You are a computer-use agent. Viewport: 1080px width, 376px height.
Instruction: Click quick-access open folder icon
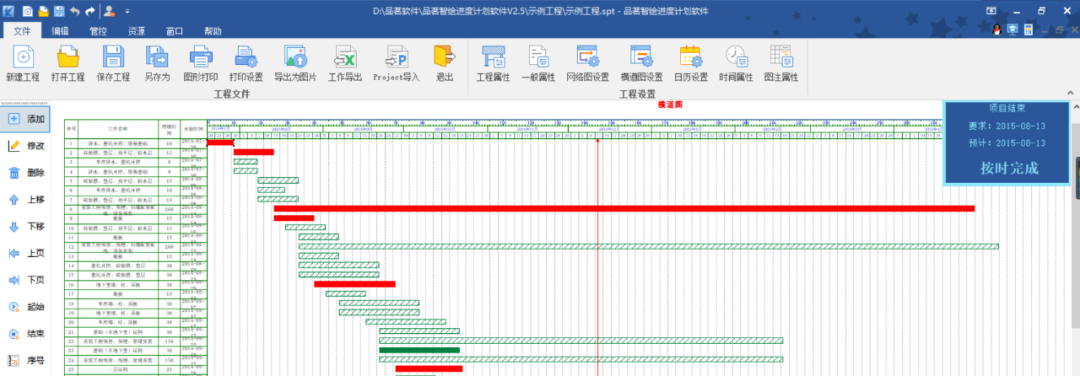tap(43, 11)
